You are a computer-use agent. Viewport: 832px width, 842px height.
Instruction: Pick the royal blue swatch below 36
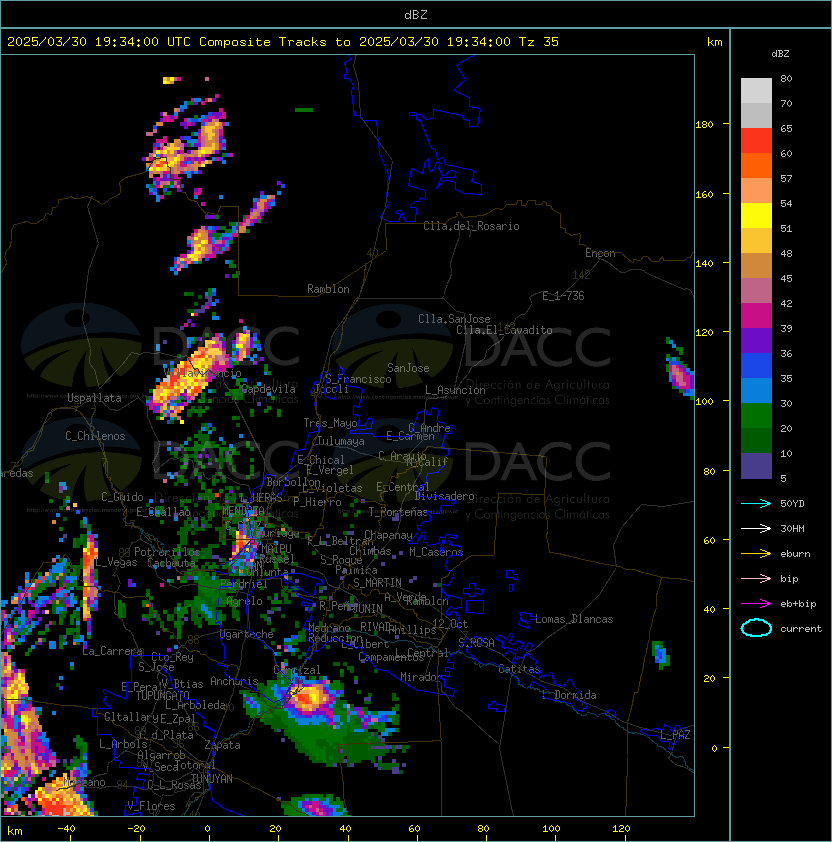(x=756, y=366)
